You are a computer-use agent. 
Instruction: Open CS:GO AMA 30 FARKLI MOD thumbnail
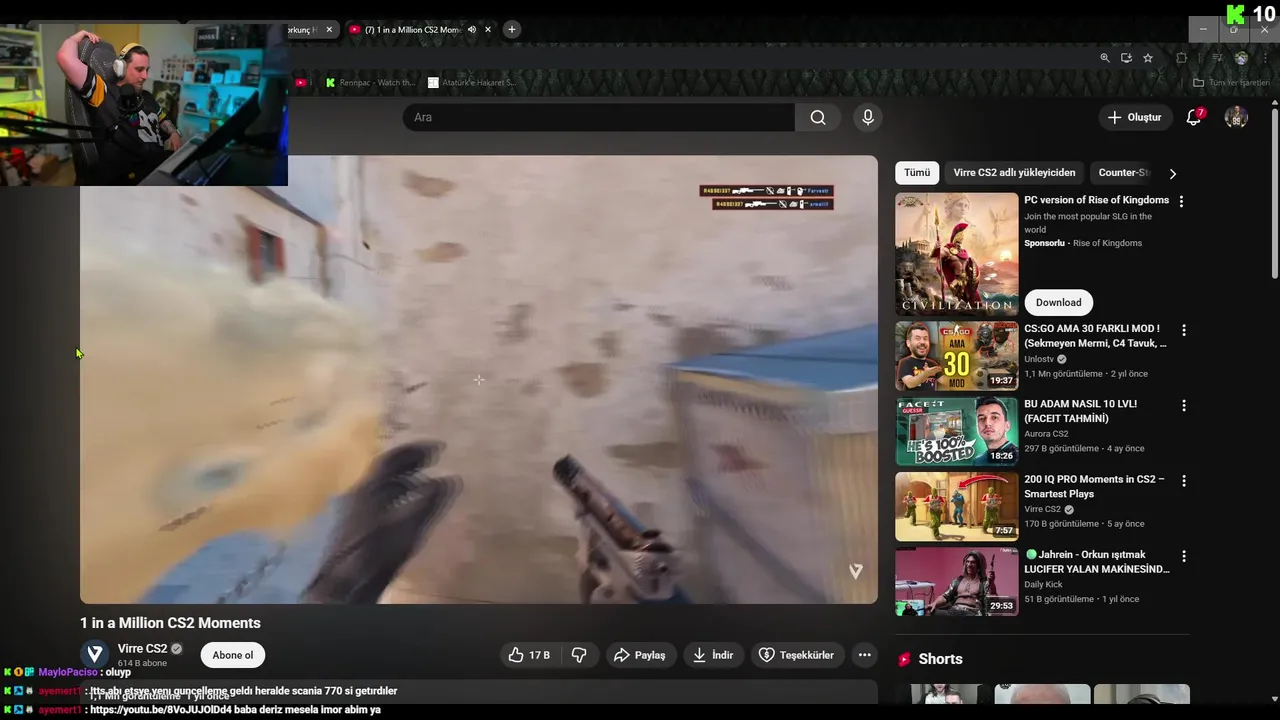(x=957, y=356)
